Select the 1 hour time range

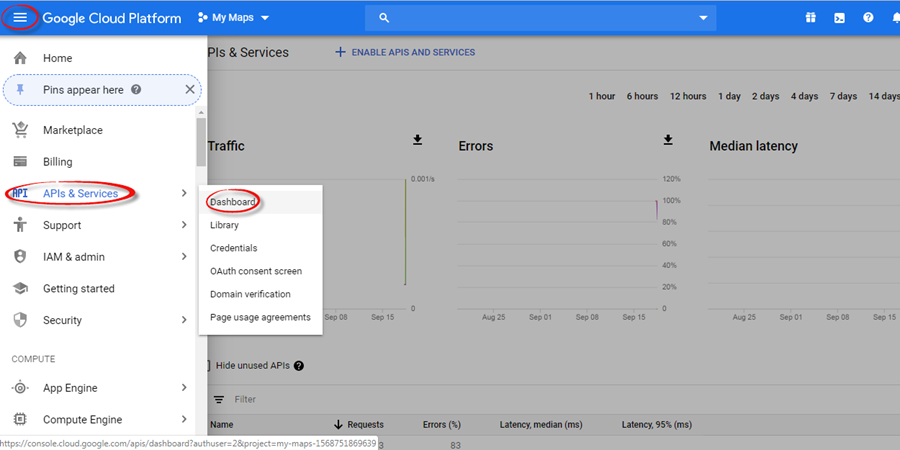pyautogui.click(x=602, y=96)
